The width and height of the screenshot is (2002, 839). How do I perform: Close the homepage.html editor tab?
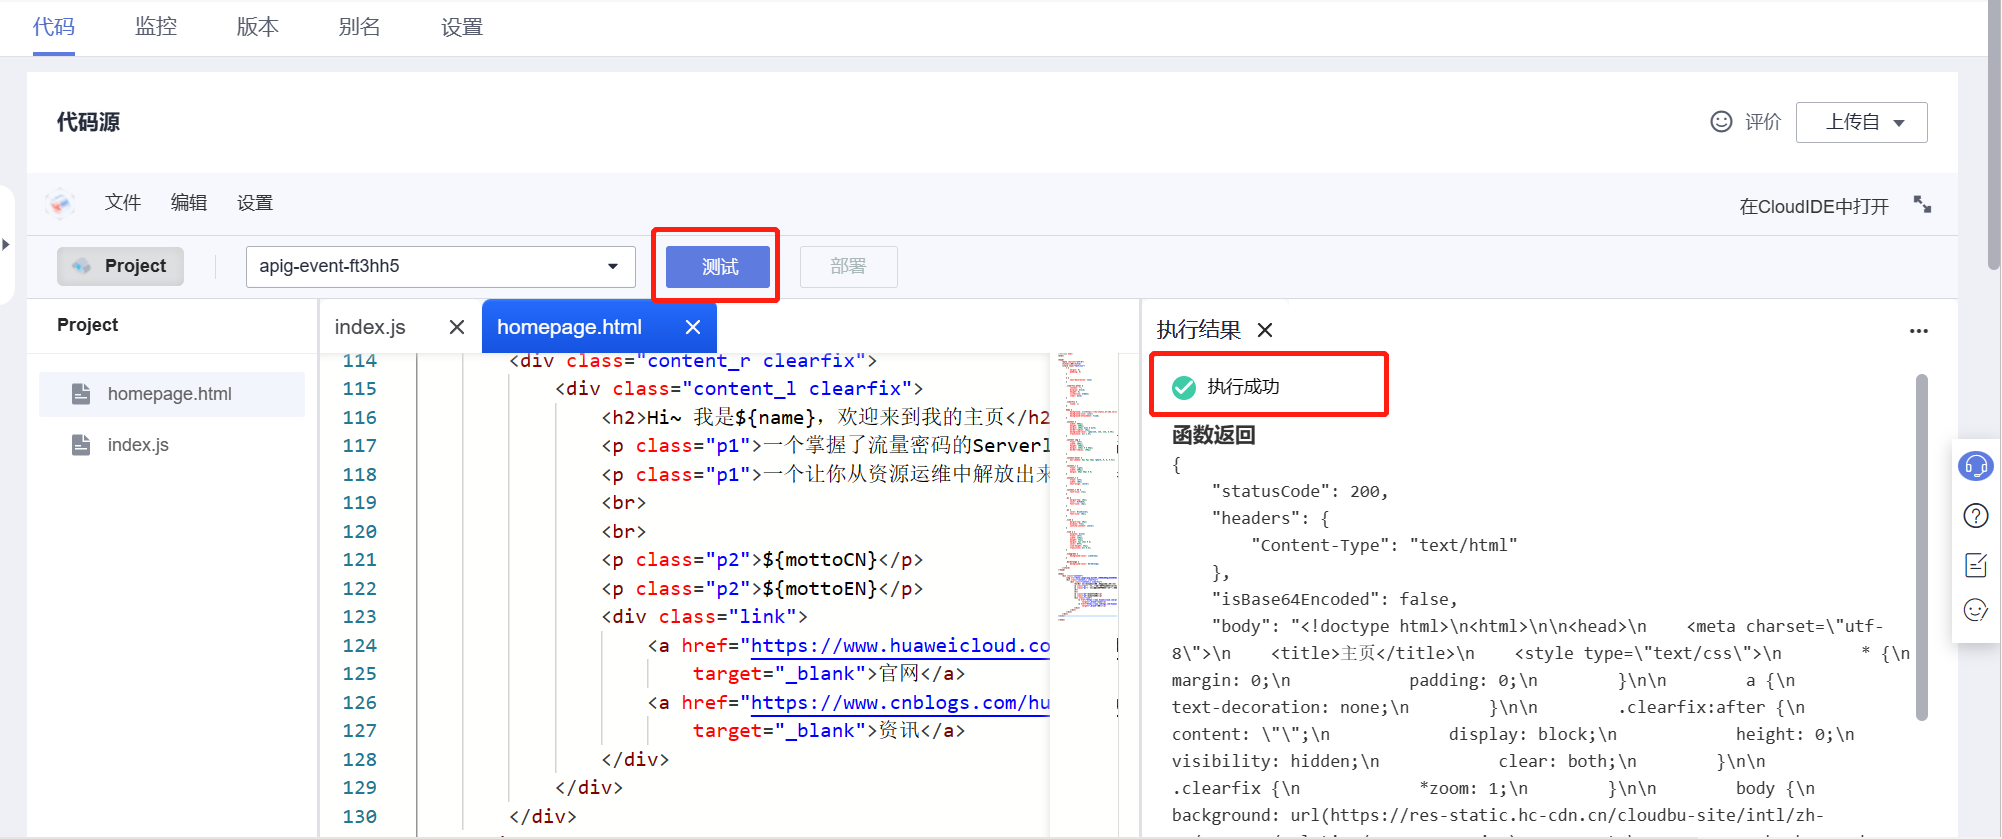coord(692,327)
